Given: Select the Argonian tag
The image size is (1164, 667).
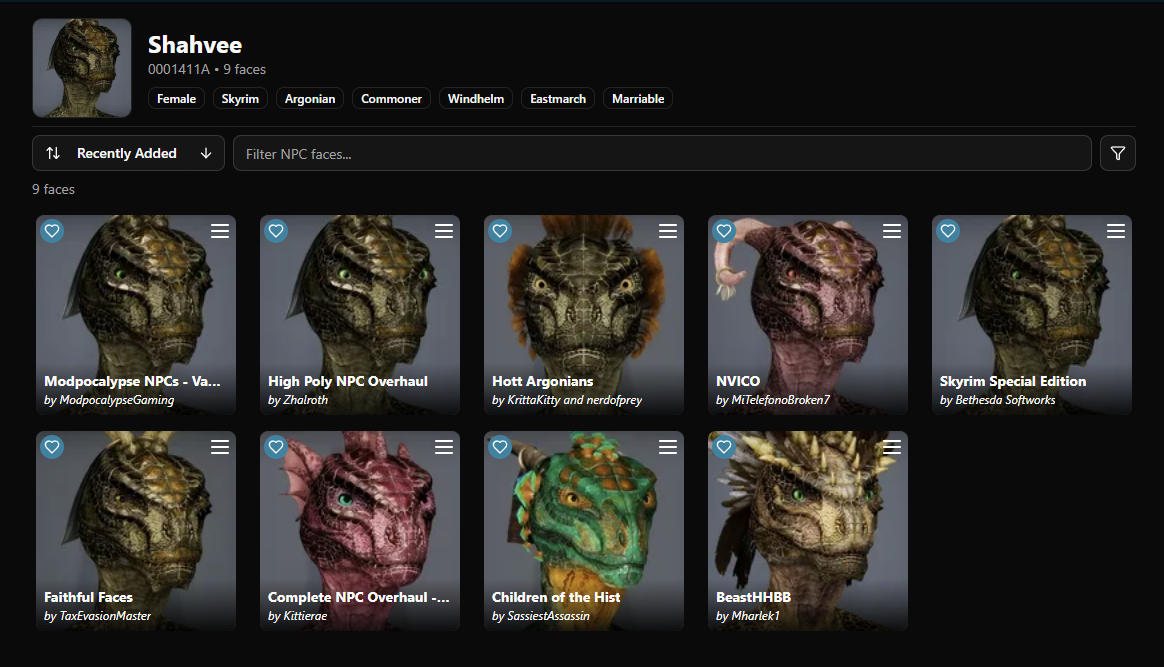Looking at the screenshot, I should coord(310,99).
